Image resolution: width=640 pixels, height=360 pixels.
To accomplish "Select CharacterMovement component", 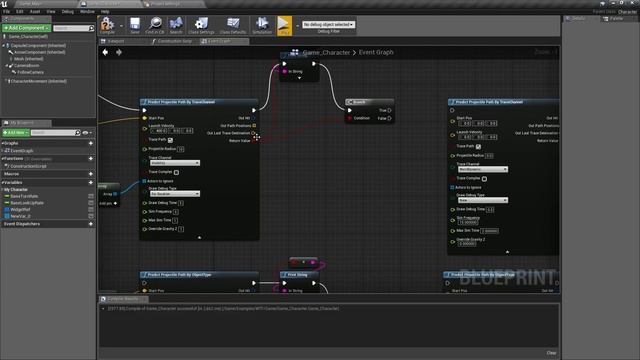I will (39, 81).
